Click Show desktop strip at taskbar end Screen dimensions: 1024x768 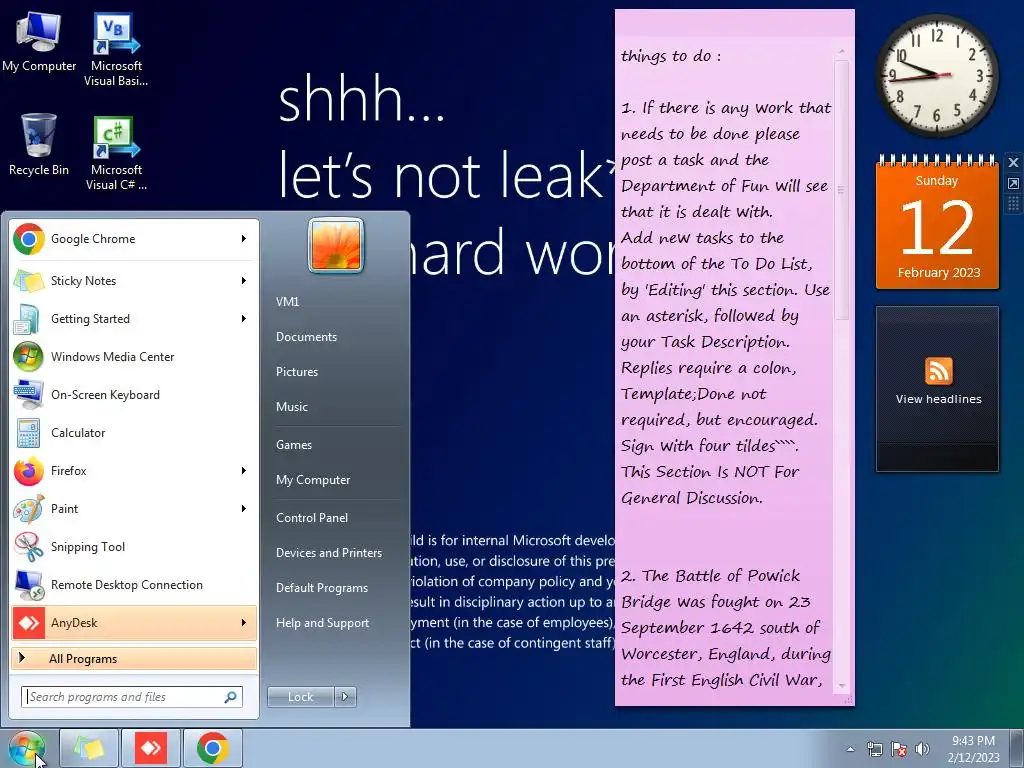(x=1018, y=748)
